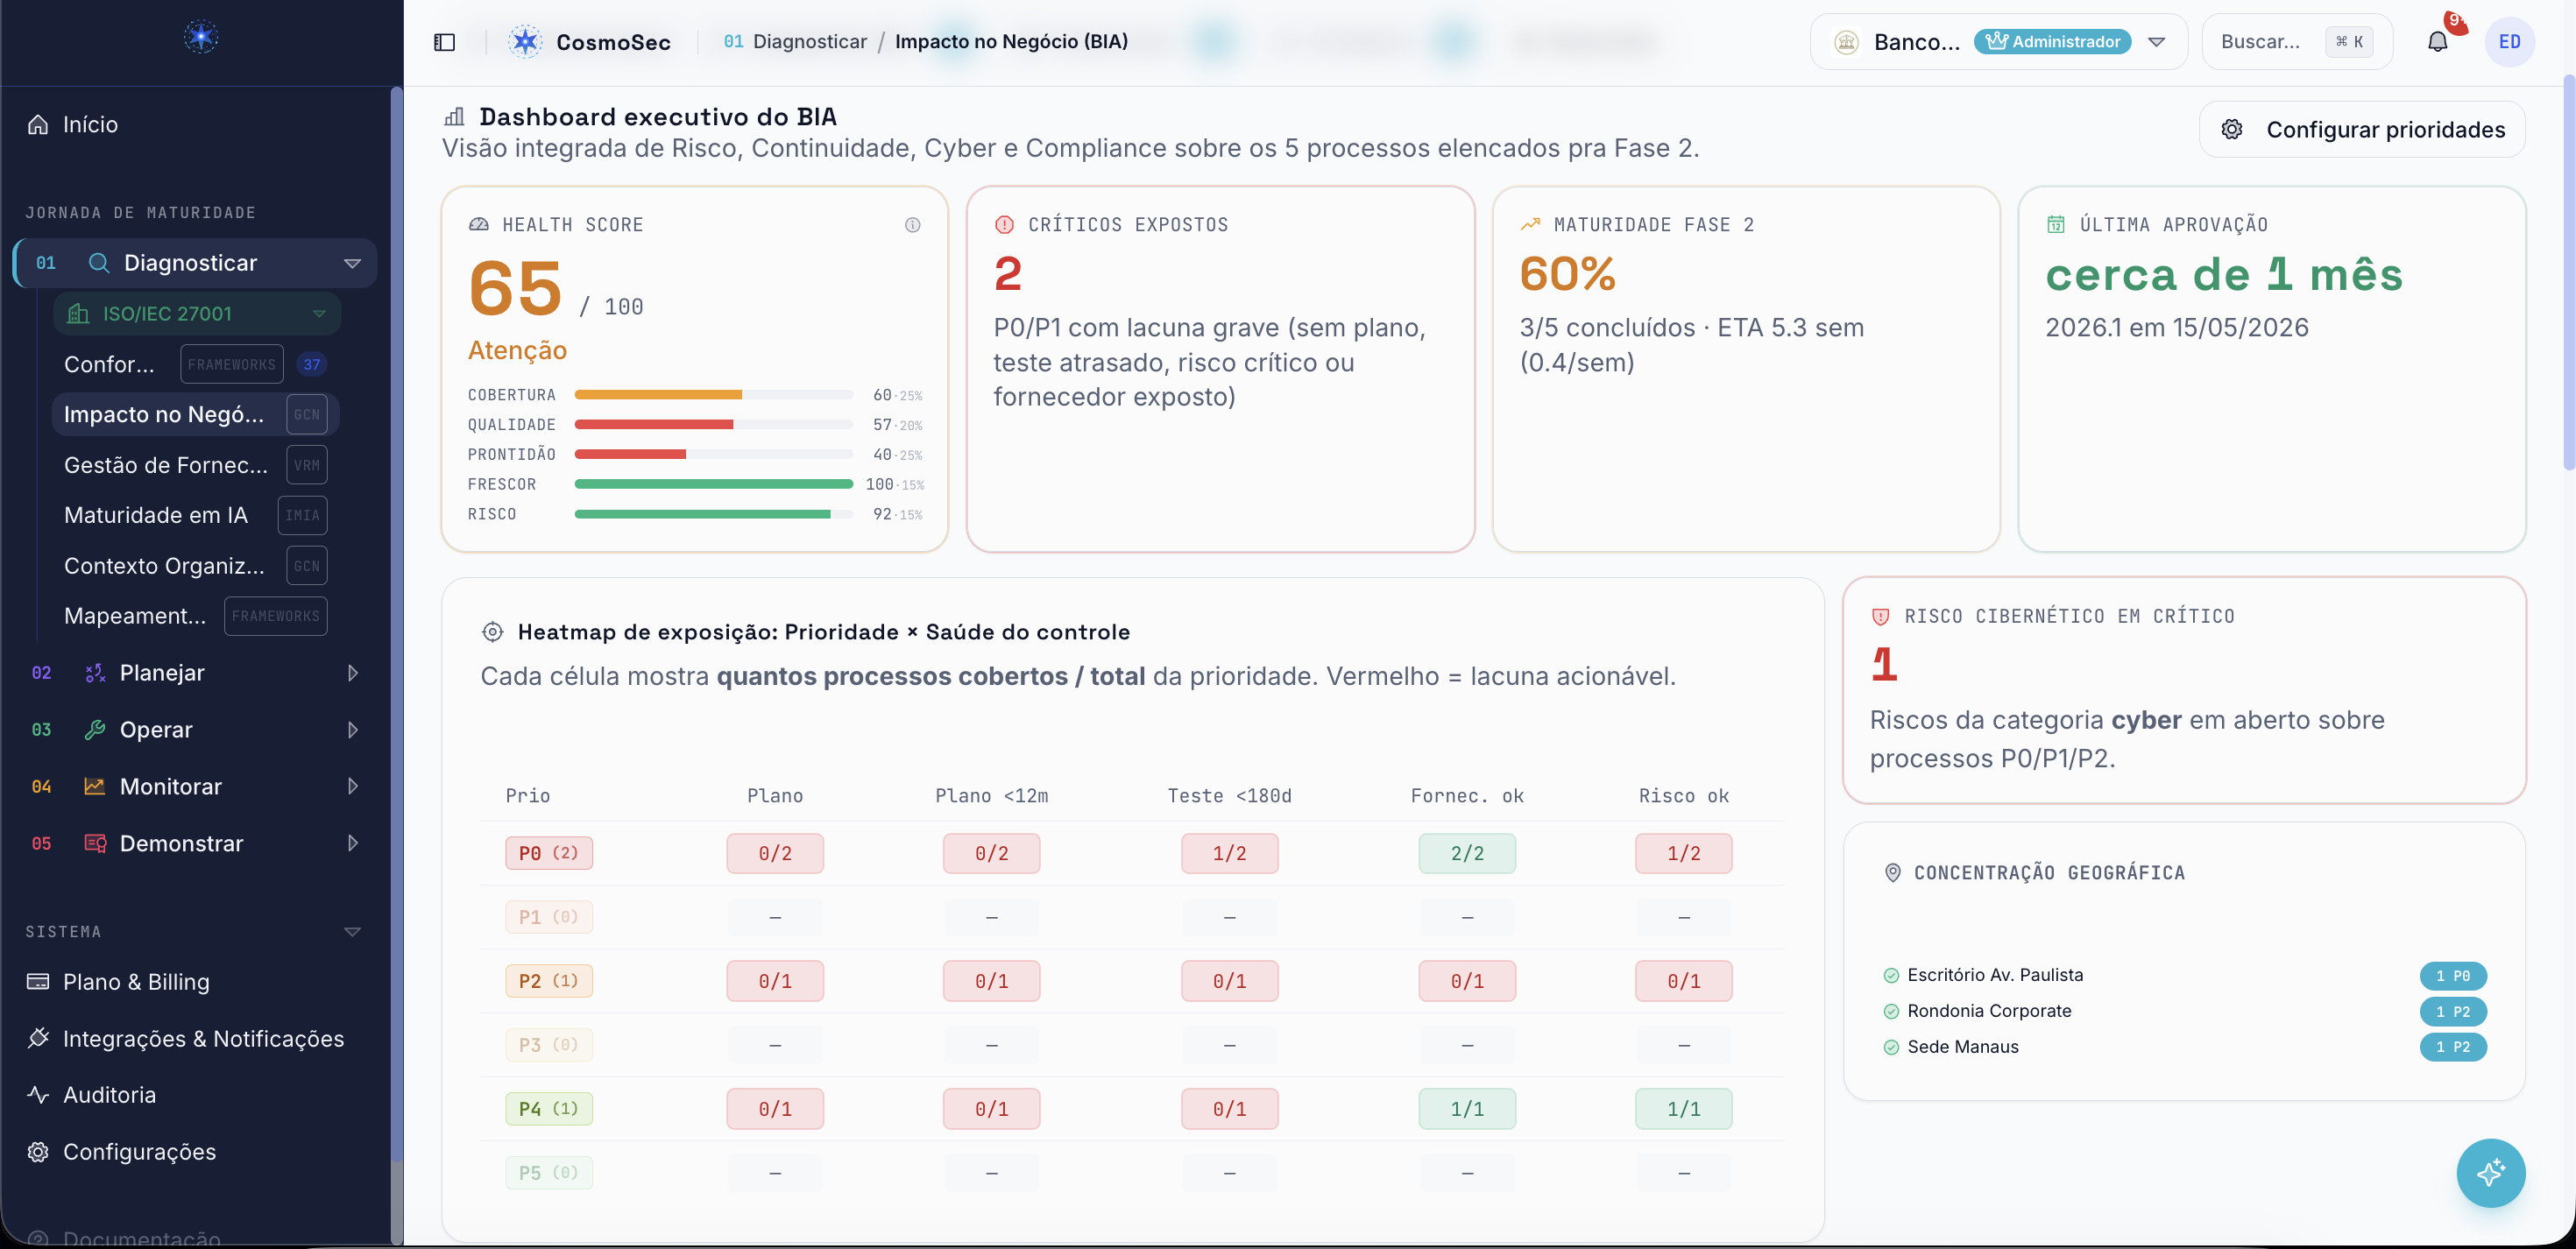Click the P0 Teste <180d 1/2 cell

[x=1230, y=853]
